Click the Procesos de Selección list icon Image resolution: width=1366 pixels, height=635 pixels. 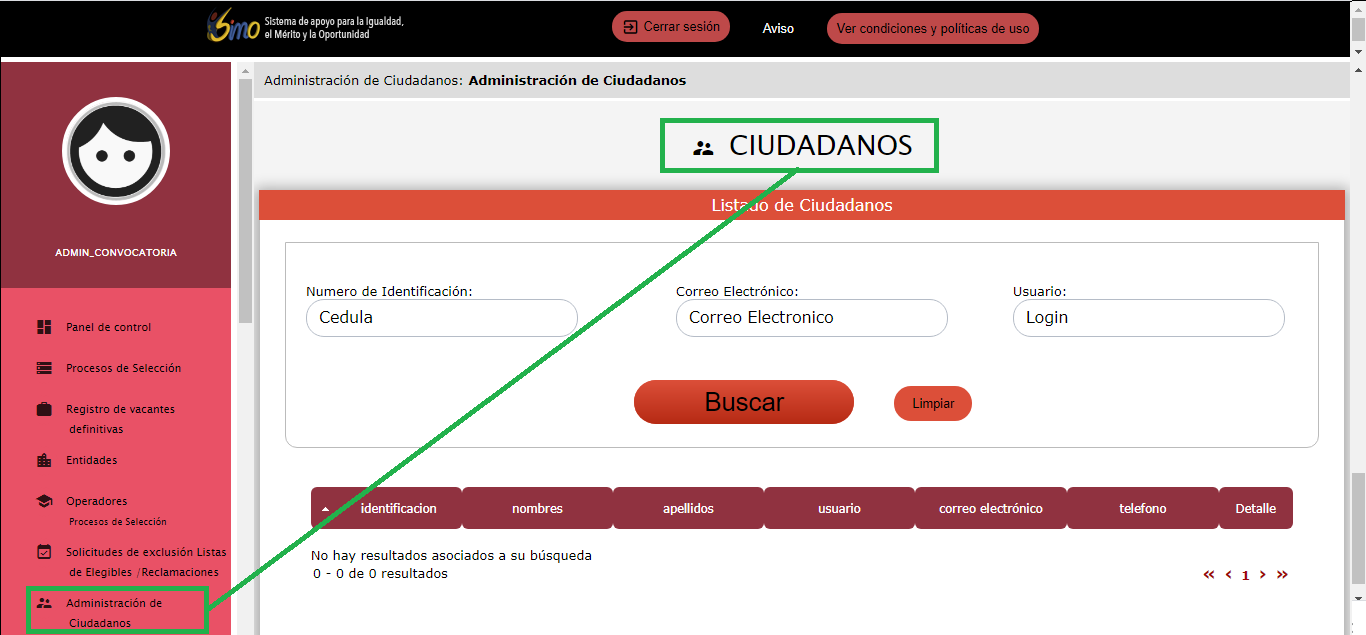(44, 368)
